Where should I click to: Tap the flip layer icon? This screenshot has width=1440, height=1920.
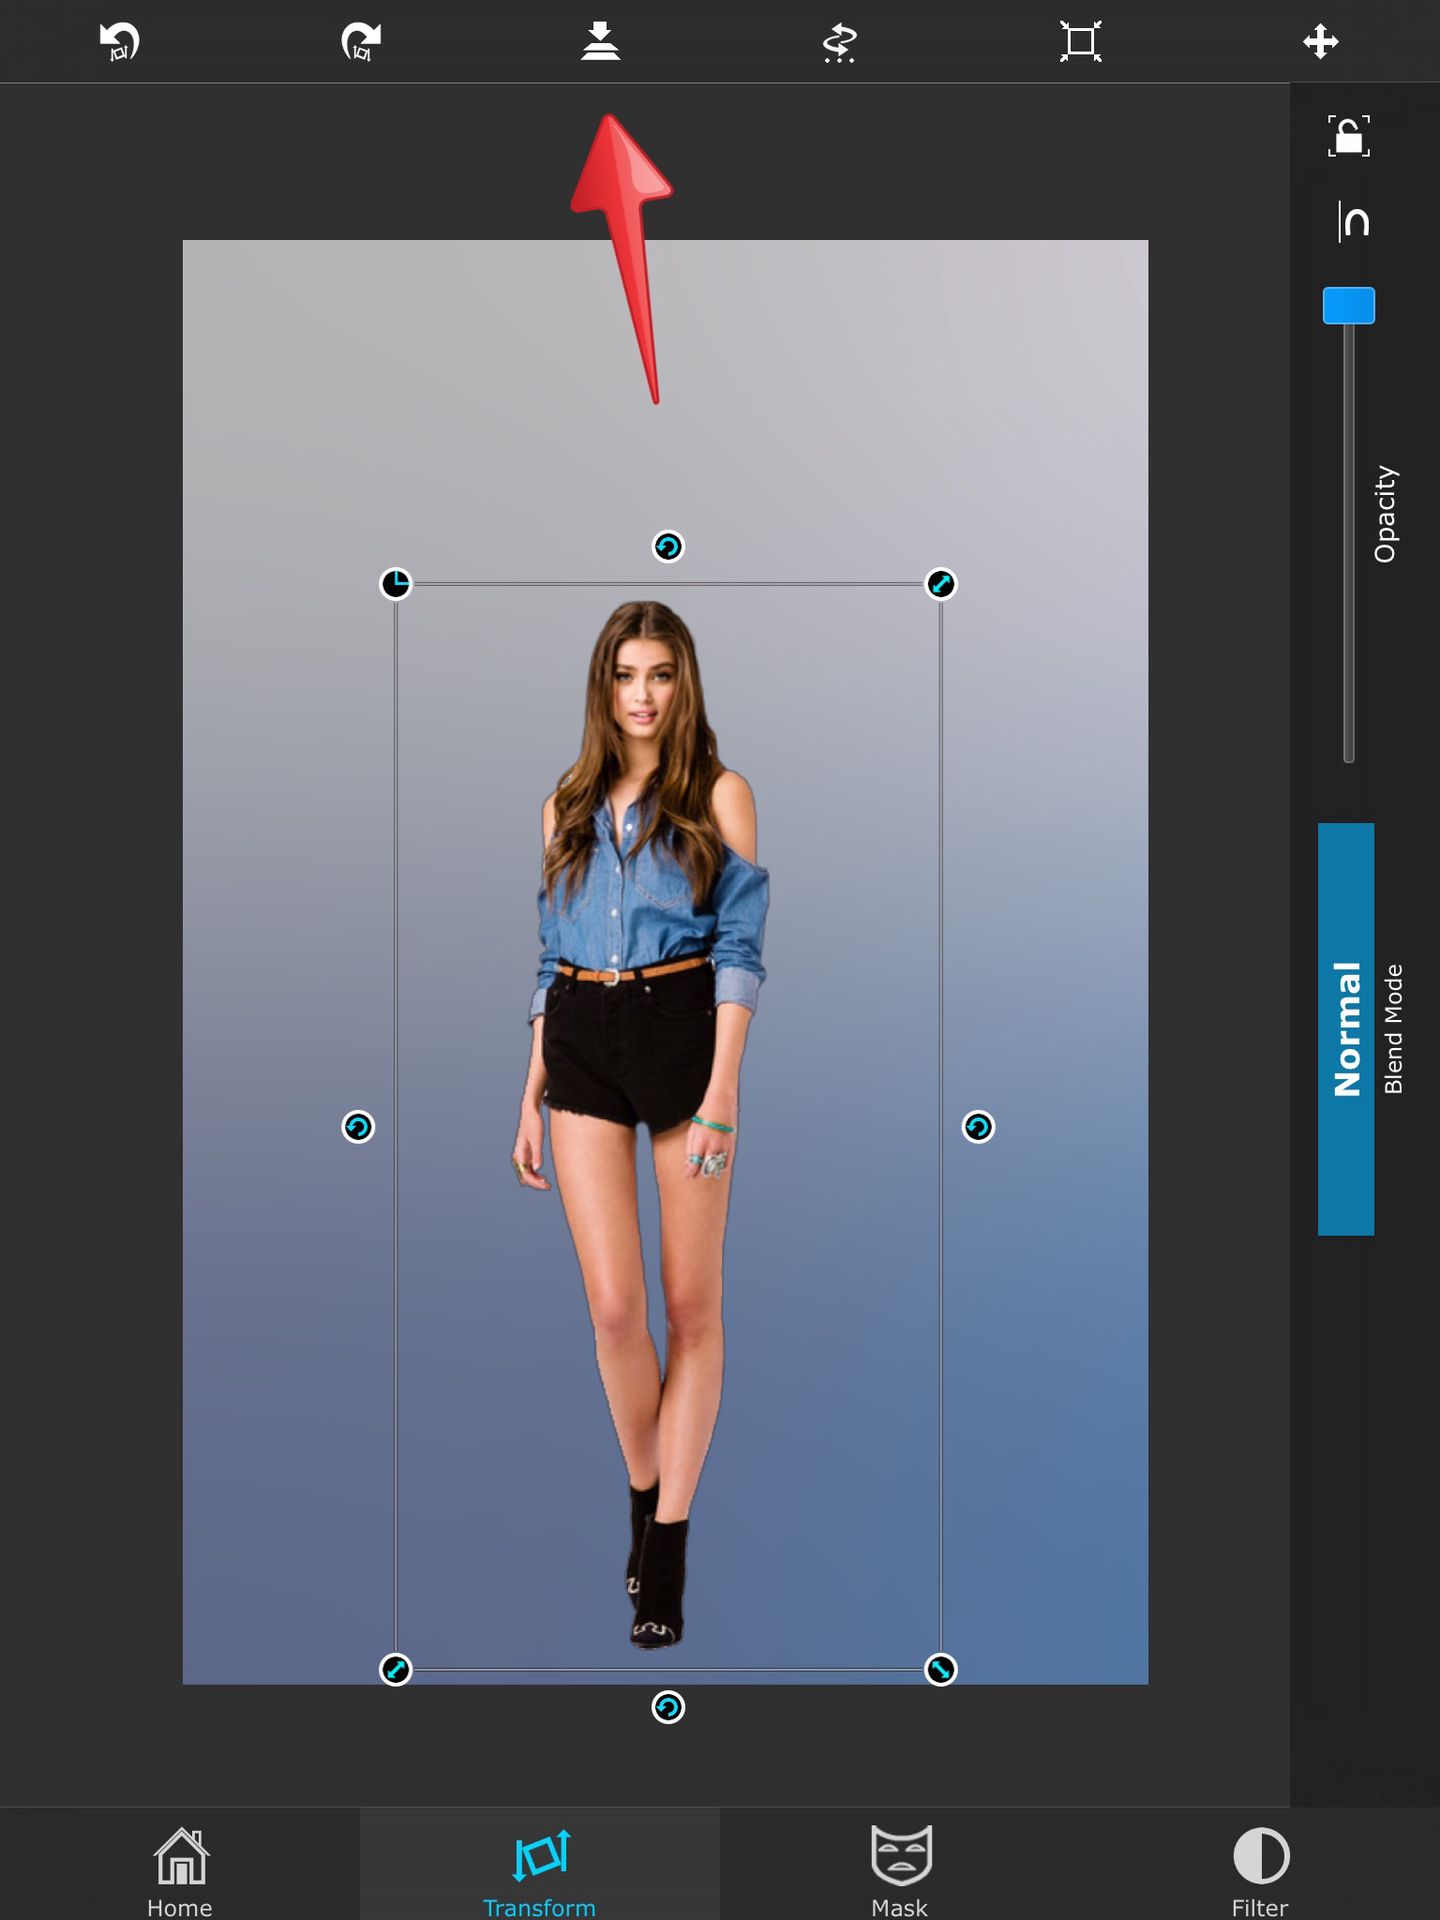[840, 42]
